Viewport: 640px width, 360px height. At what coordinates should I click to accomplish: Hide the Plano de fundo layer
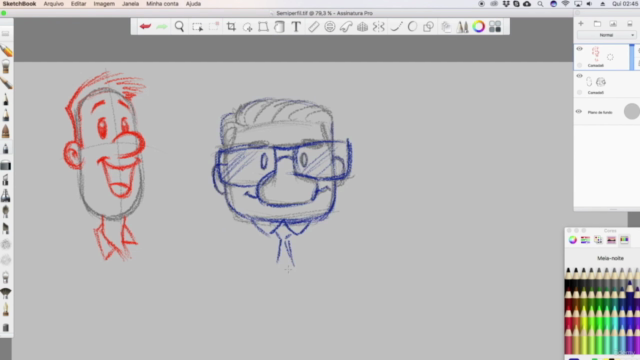[x=579, y=111]
